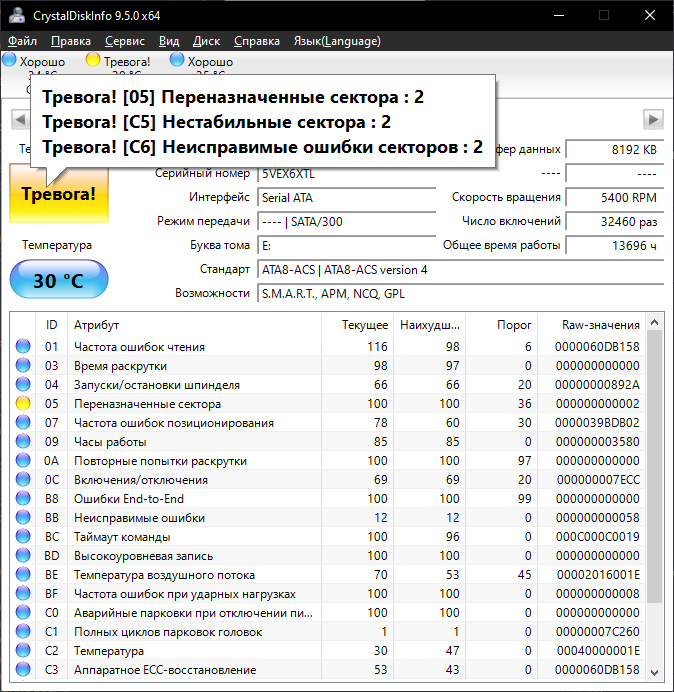Viewport: 674px width, 692px height.
Task: Select the first disk marked Хорошо
Action: (34, 62)
